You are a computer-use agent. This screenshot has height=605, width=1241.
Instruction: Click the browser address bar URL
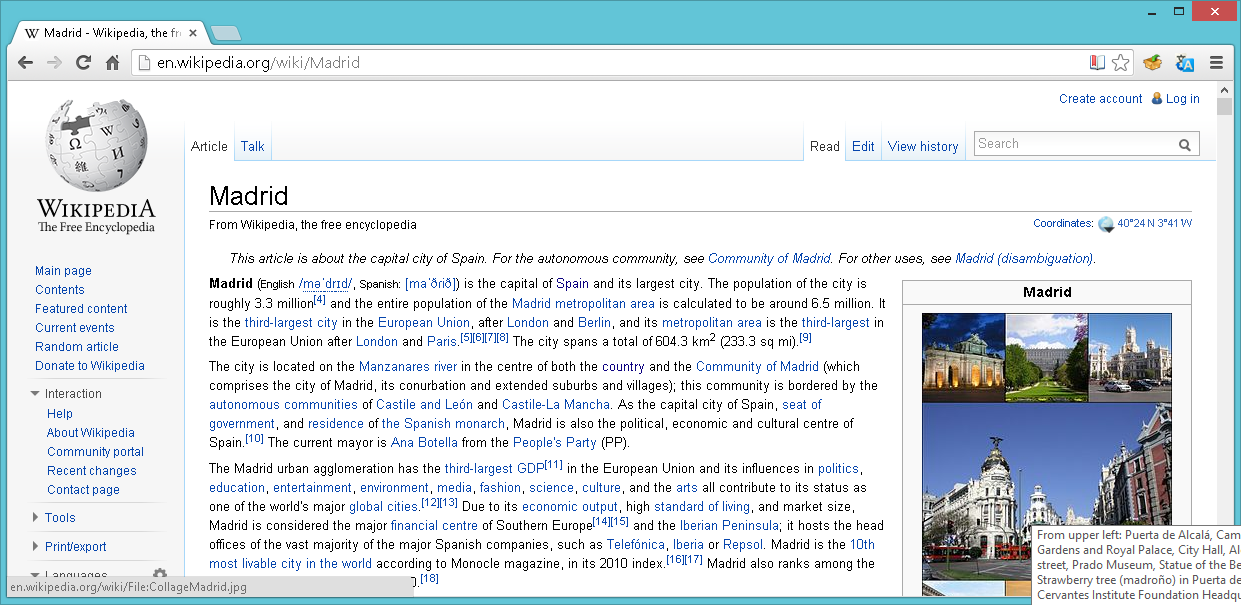tap(258, 63)
